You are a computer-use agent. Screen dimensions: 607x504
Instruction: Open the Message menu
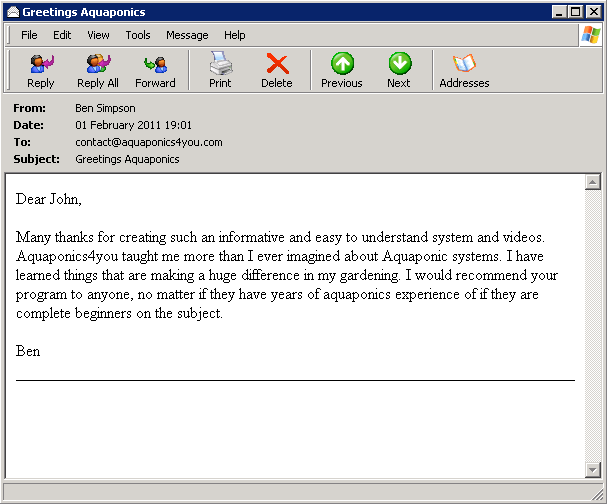point(187,35)
